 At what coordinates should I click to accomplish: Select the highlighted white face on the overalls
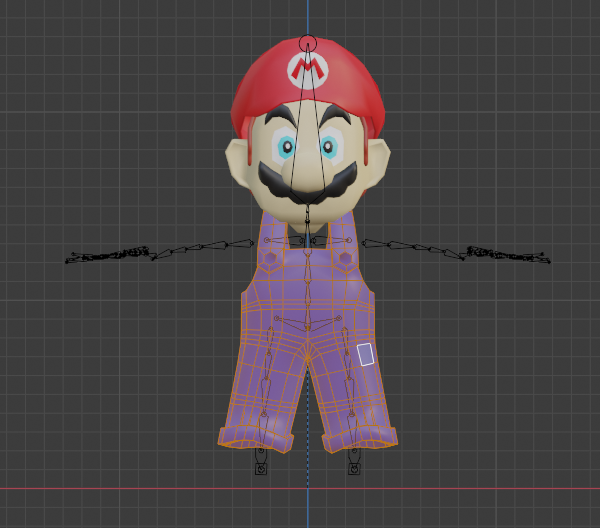tap(365, 355)
